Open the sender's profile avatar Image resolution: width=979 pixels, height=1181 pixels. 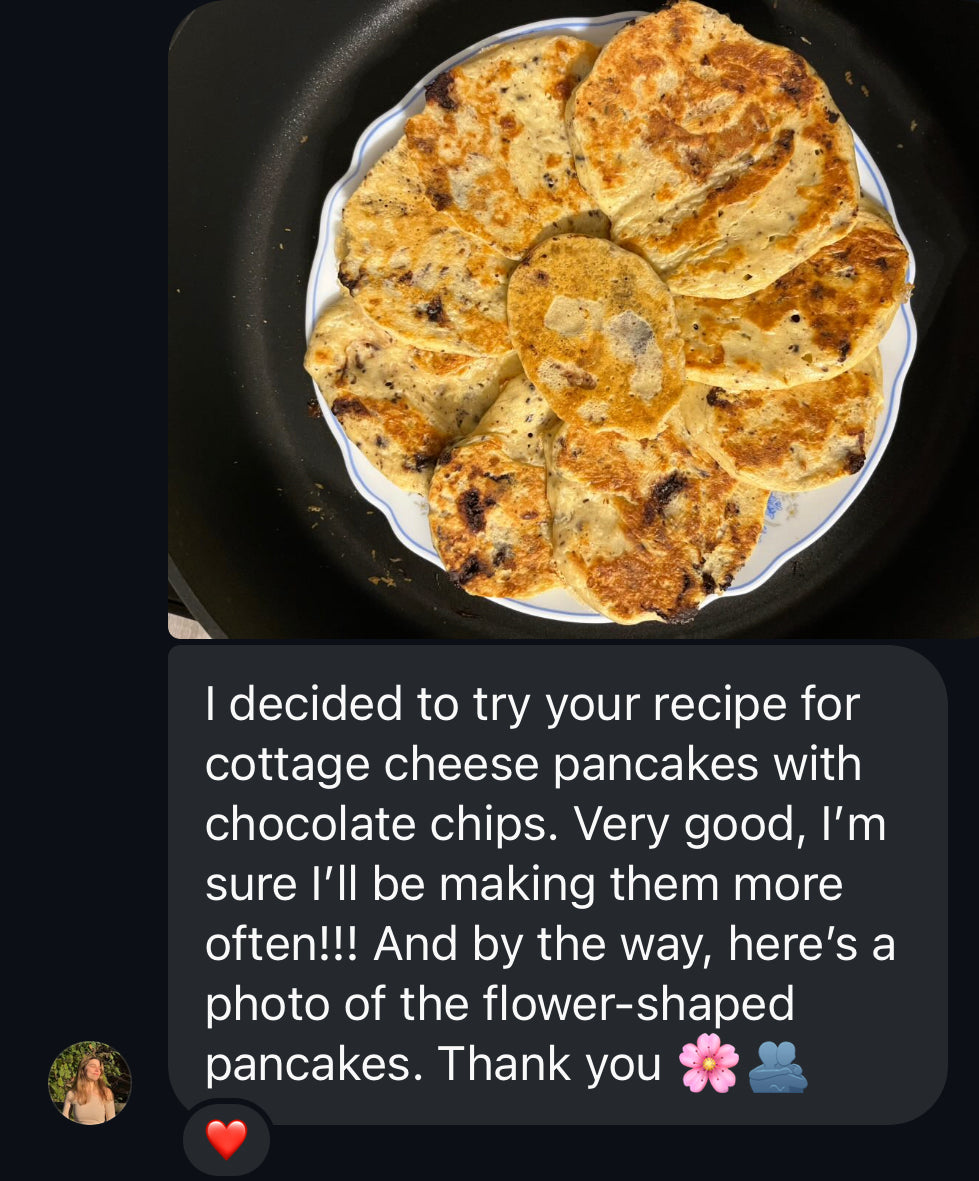coord(90,1083)
